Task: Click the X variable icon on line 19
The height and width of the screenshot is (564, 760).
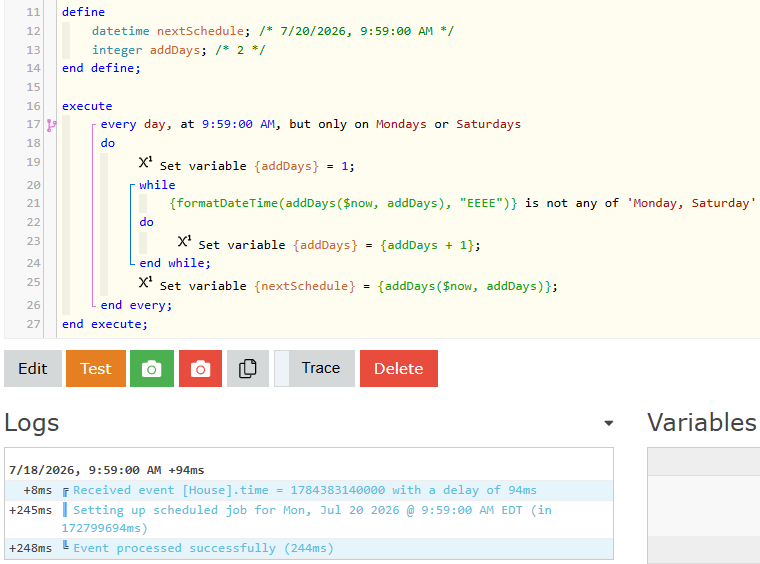Action: click(145, 162)
